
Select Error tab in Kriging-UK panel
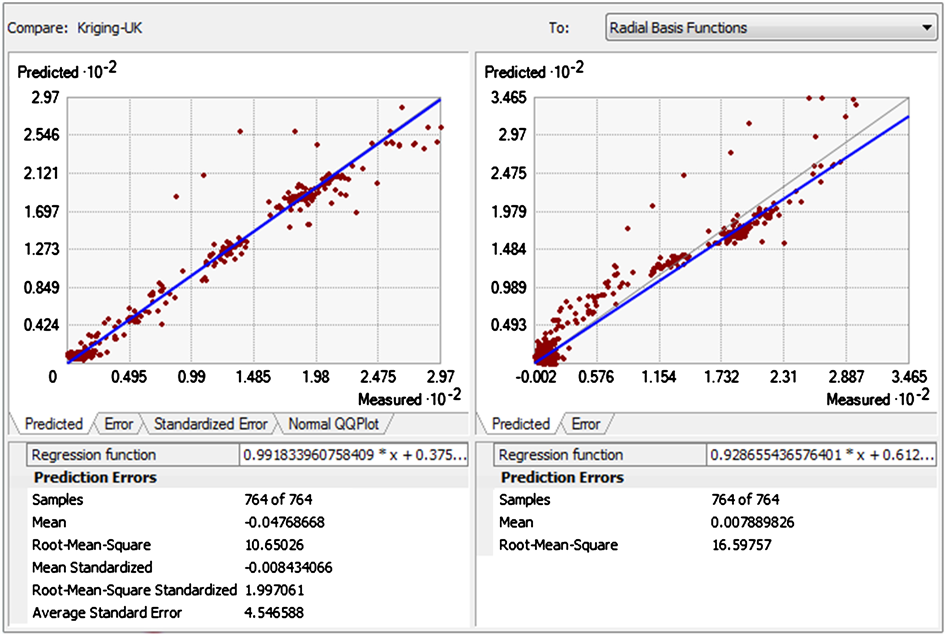click(x=118, y=424)
